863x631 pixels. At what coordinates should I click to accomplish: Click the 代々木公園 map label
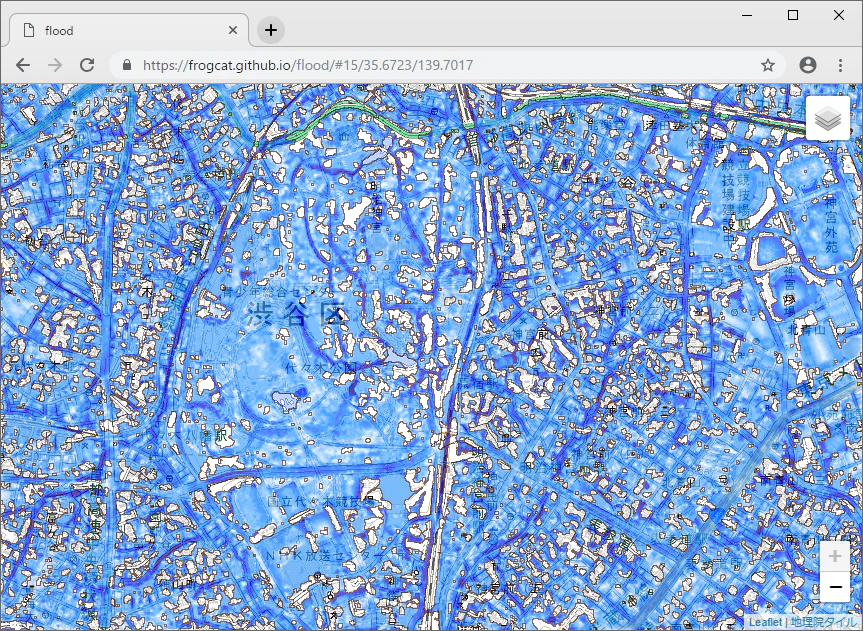[321, 367]
